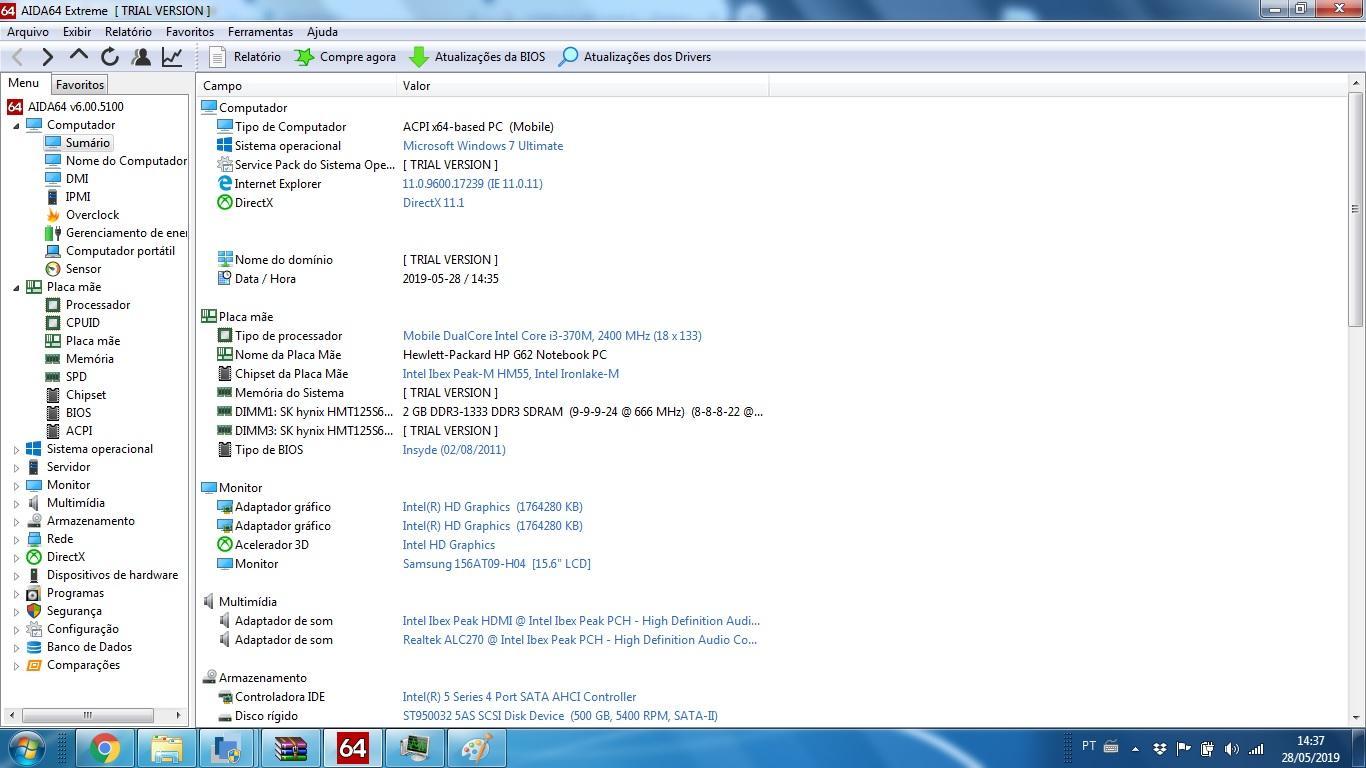Refresh the page with the circular arrow icon
Image resolution: width=1366 pixels, height=768 pixels.
coord(110,57)
